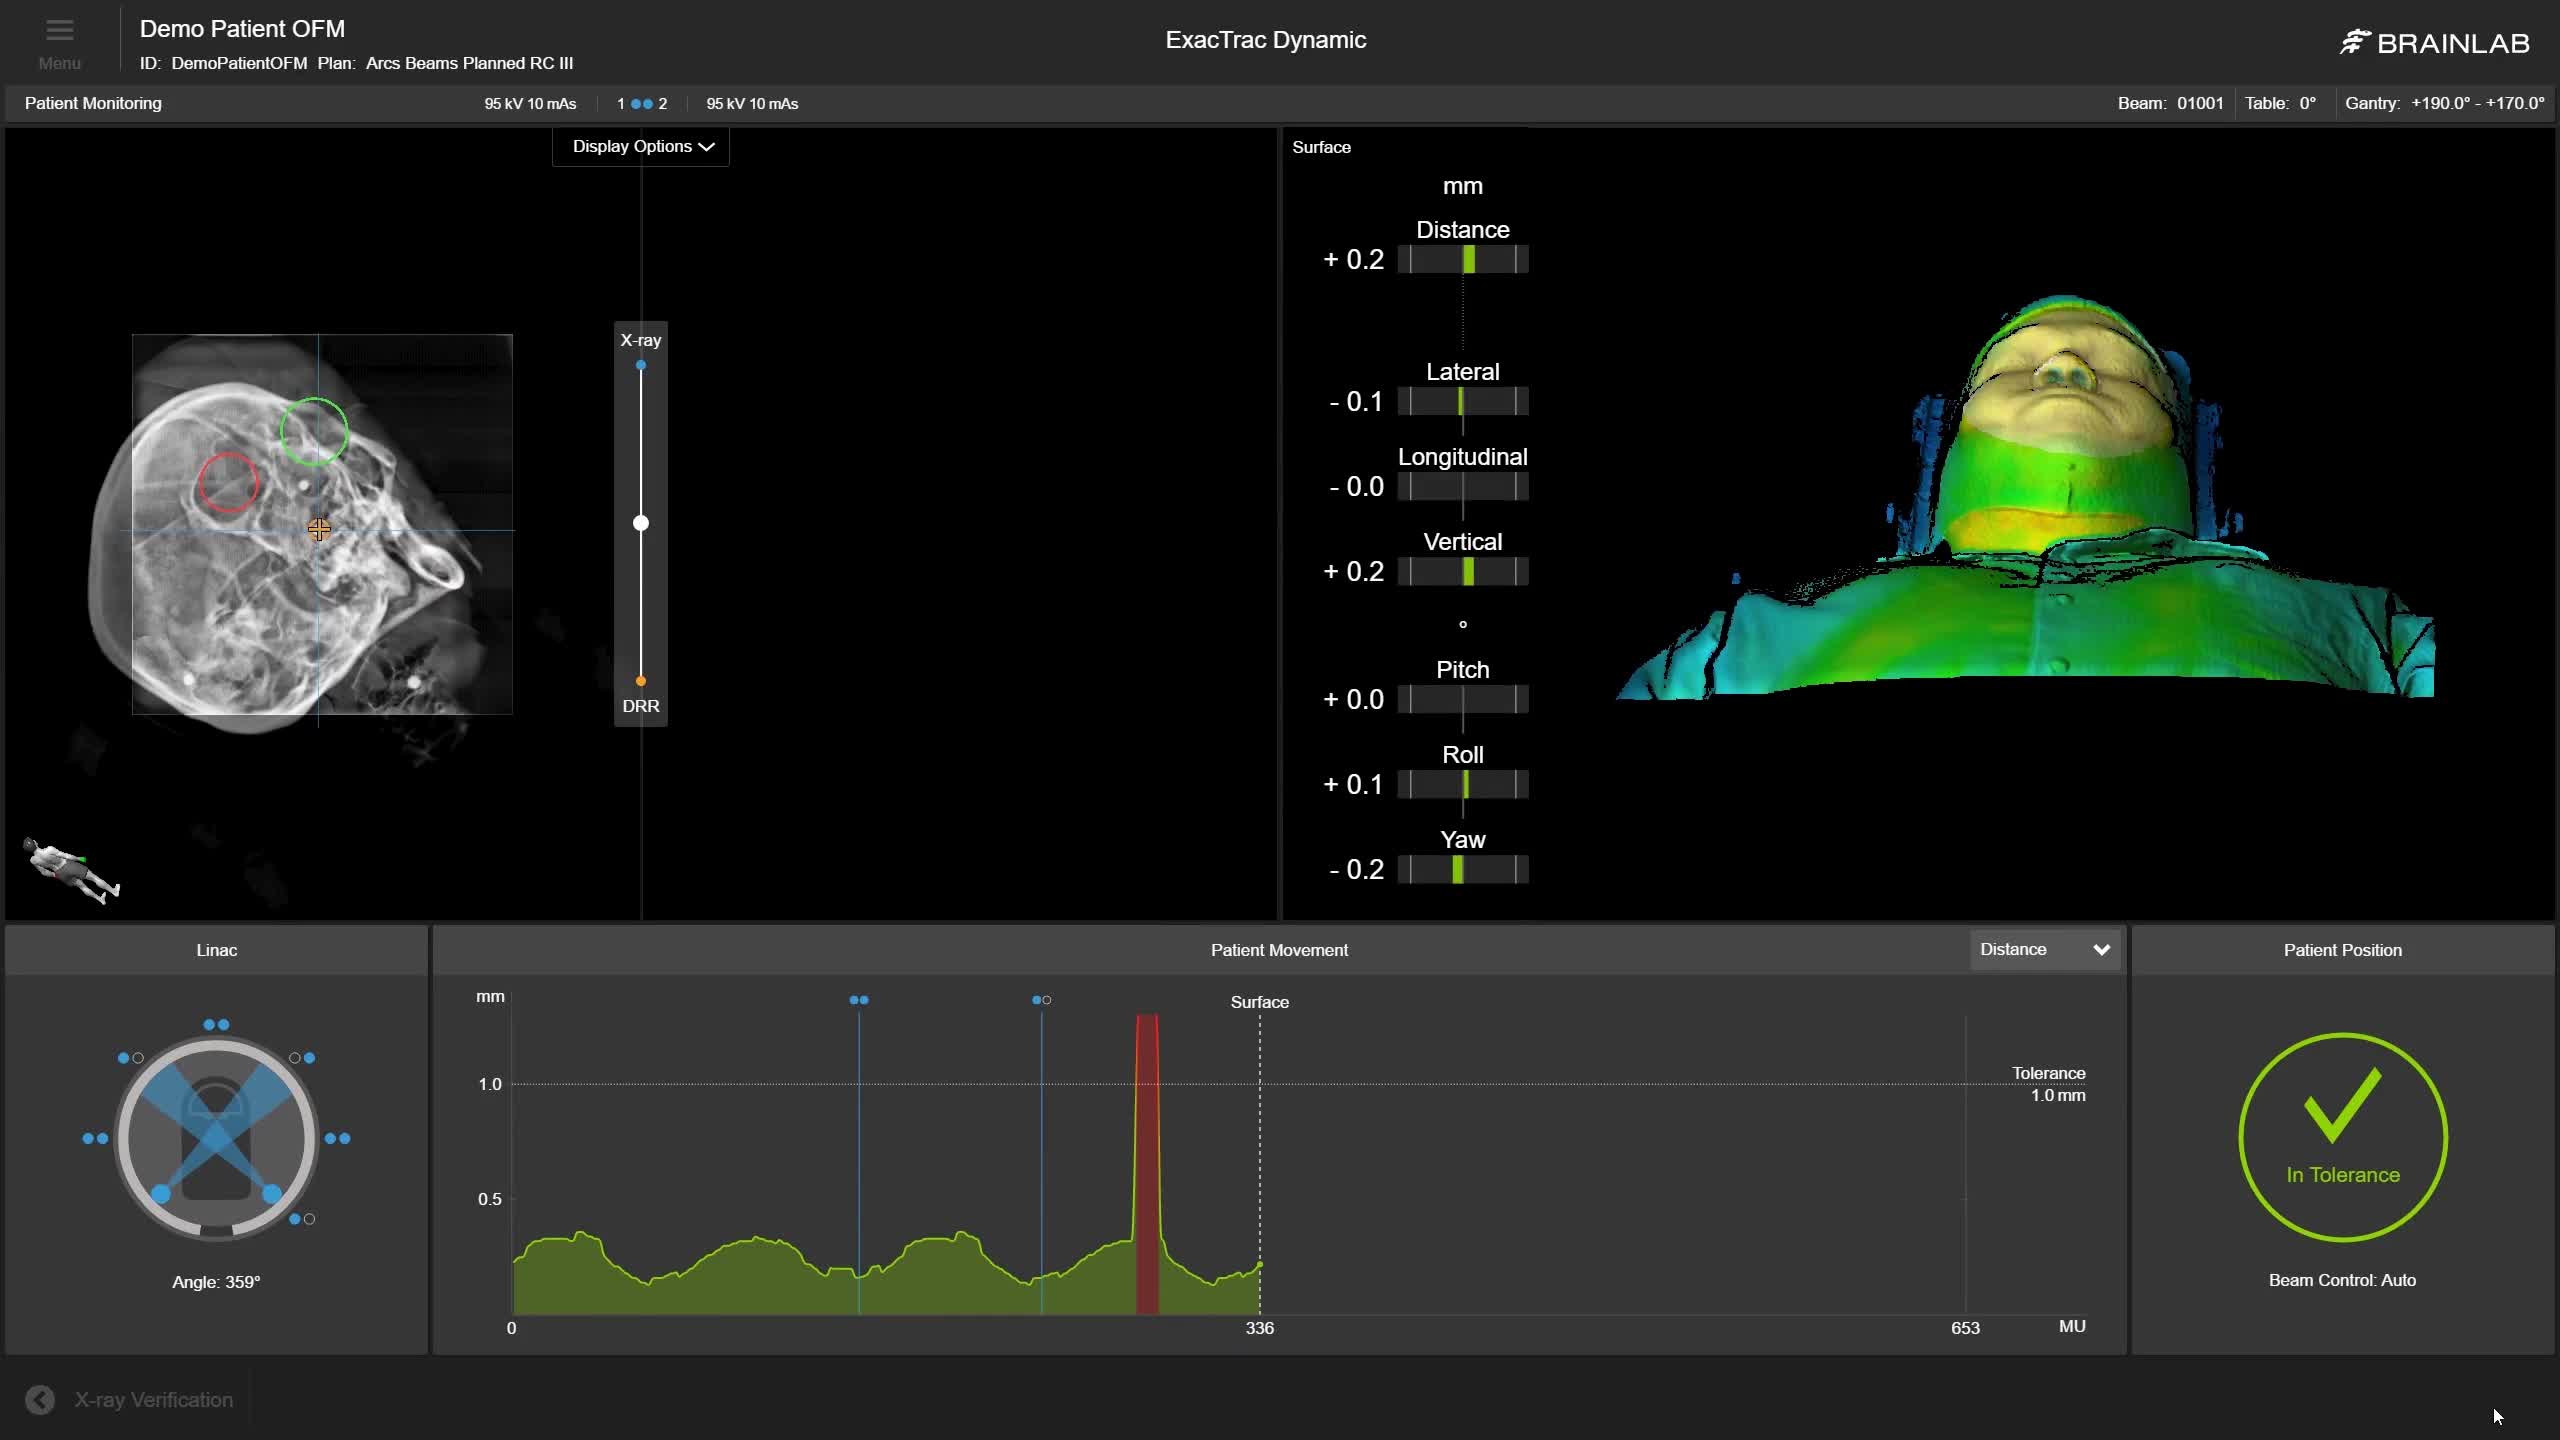The height and width of the screenshot is (1440, 2560).
Task: Click the right double-dot marker on Linac dial
Action: tap(338, 1138)
